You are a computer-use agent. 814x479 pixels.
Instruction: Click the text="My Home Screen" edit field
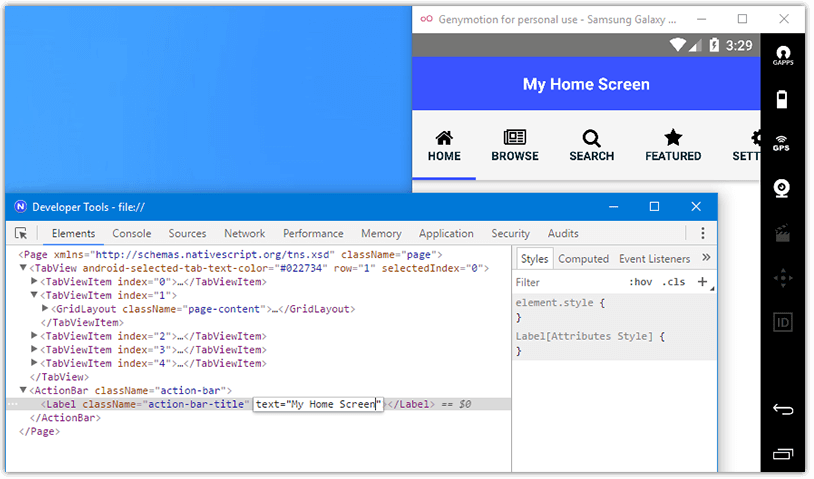[x=318, y=404]
